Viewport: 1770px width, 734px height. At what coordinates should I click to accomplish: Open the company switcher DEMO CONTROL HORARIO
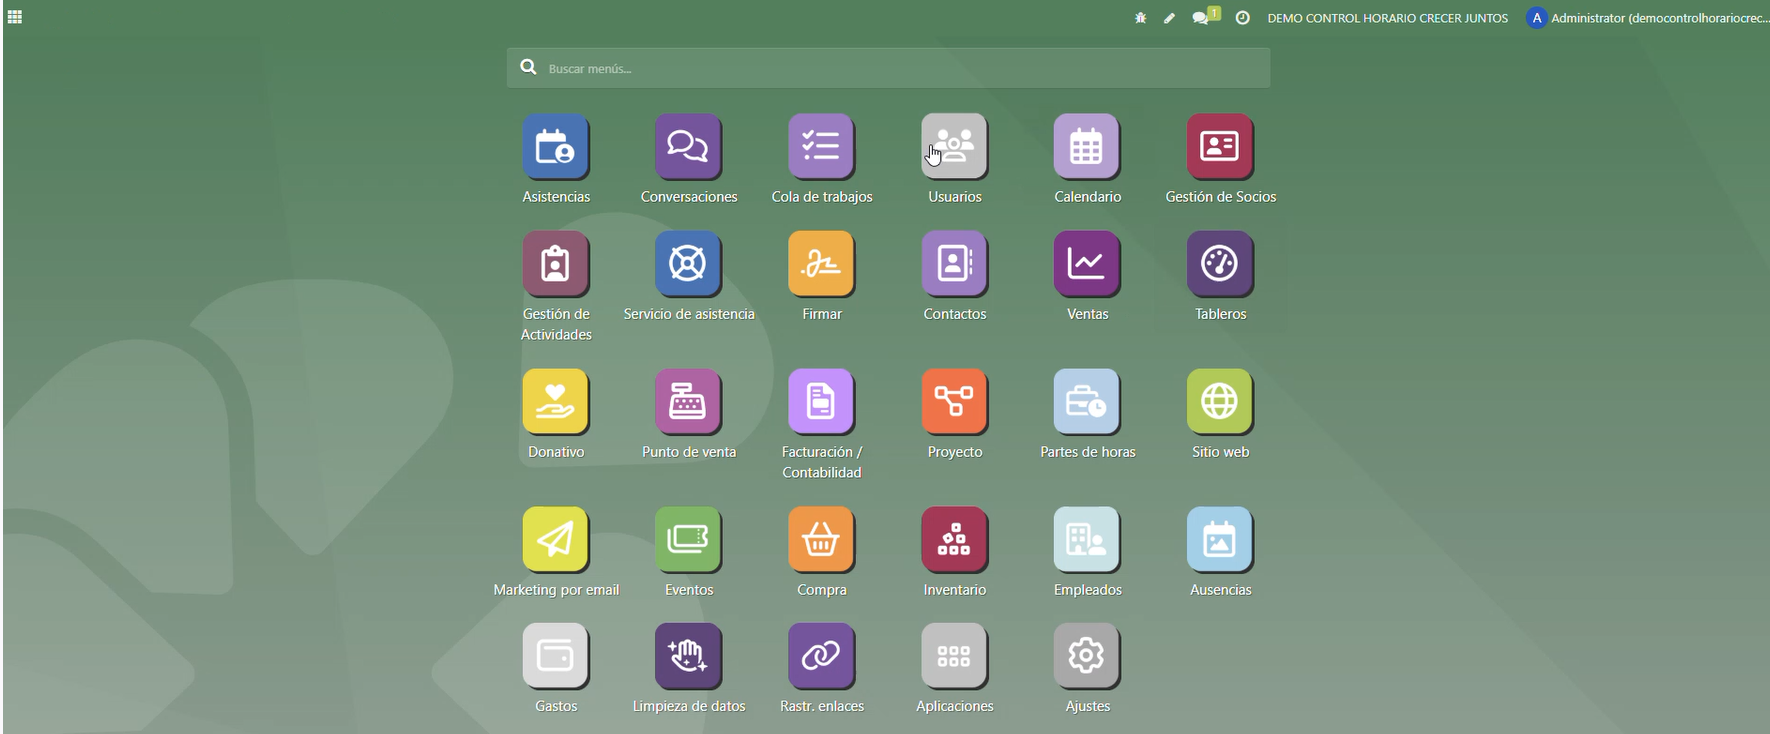pyautogui.click(x=1387, y=18)
